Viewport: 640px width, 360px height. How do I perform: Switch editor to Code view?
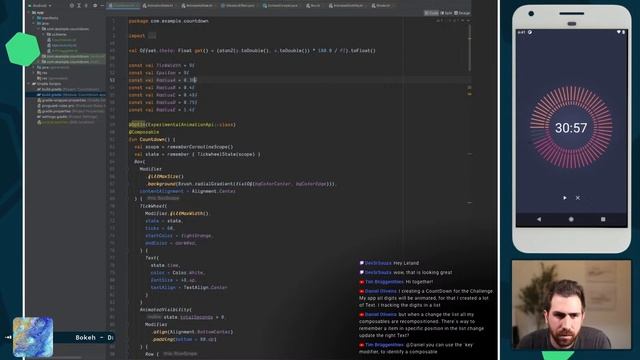(431, 13)
